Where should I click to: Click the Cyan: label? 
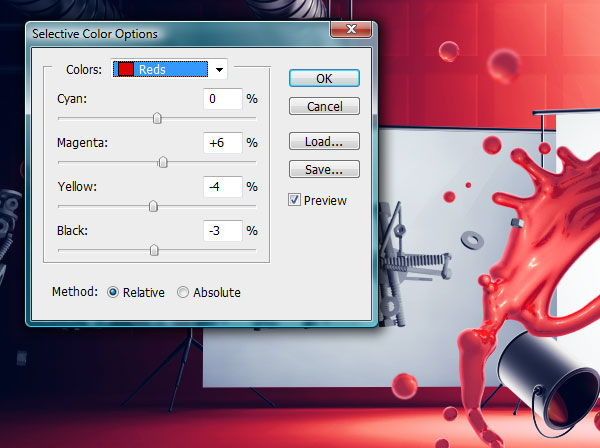click(72, 99)
